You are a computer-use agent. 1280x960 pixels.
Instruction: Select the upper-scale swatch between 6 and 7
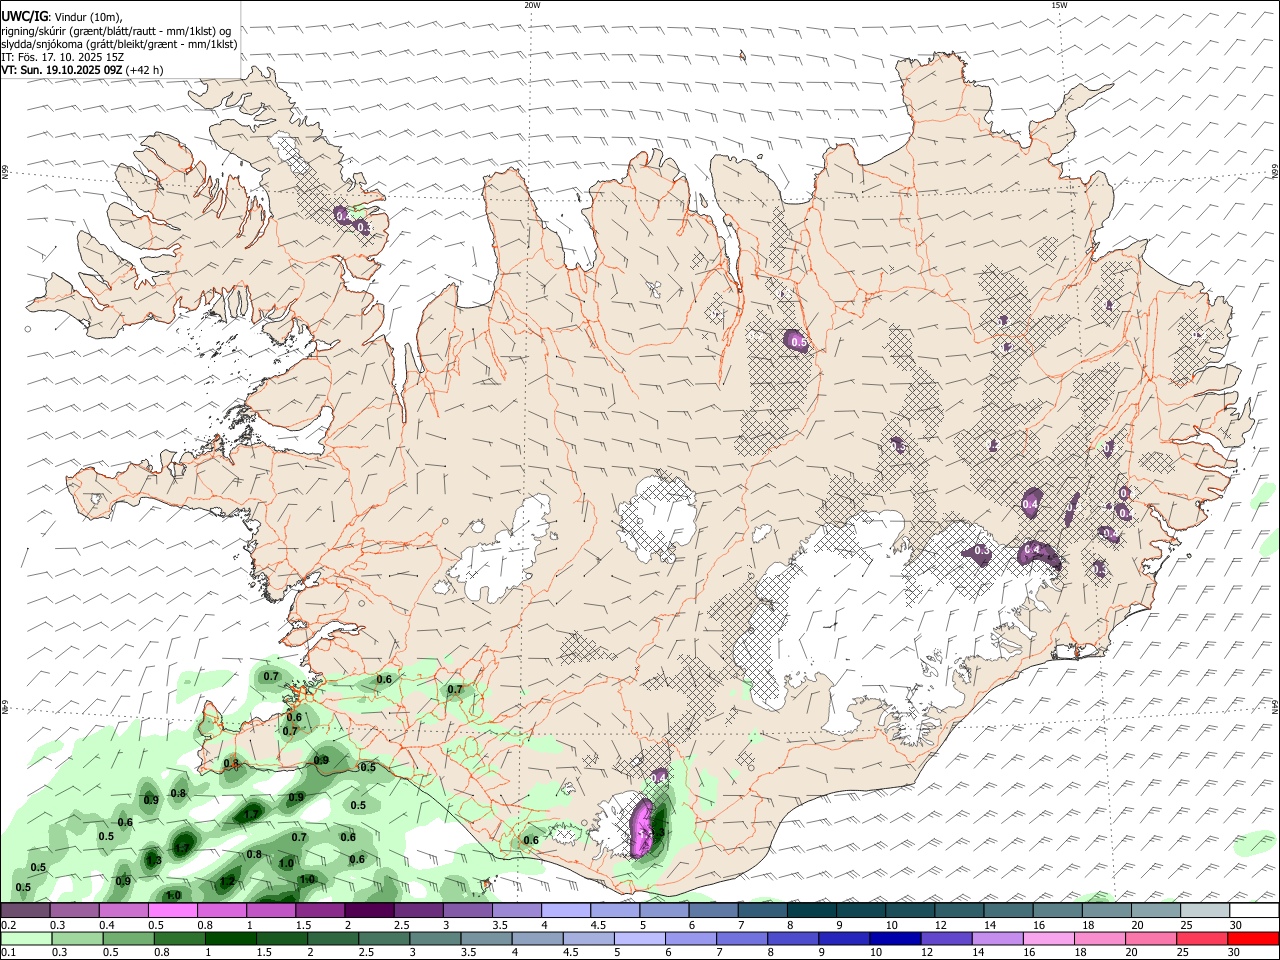click(x=714, y=910)
